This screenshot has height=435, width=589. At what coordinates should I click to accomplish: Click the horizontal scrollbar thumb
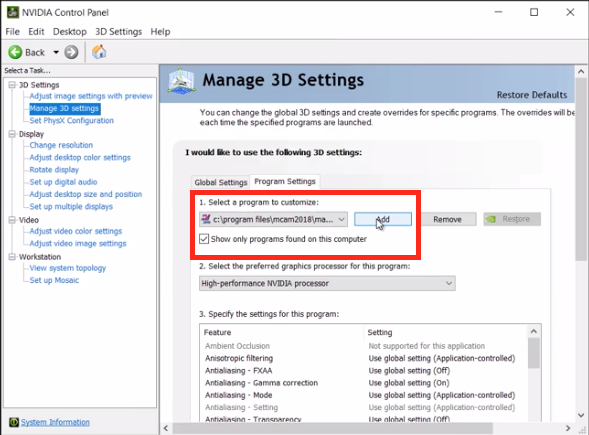tap(333, 428)
